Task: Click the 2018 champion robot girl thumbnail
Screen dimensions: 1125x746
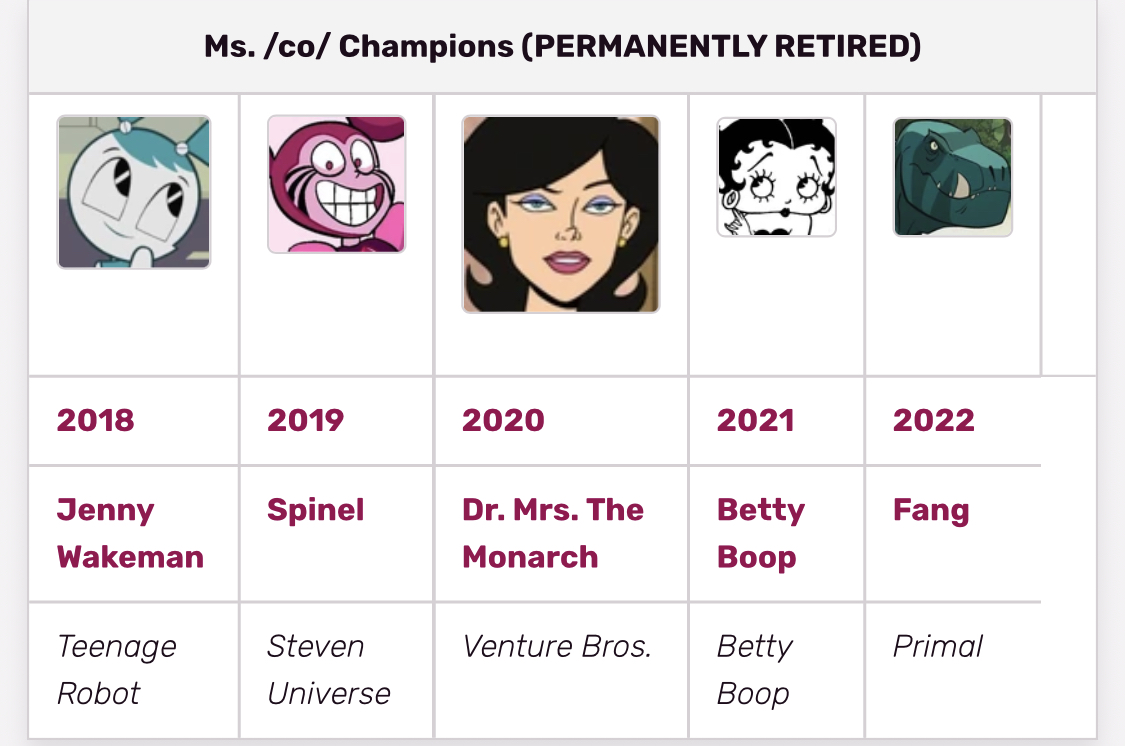Action: [134, 192]
